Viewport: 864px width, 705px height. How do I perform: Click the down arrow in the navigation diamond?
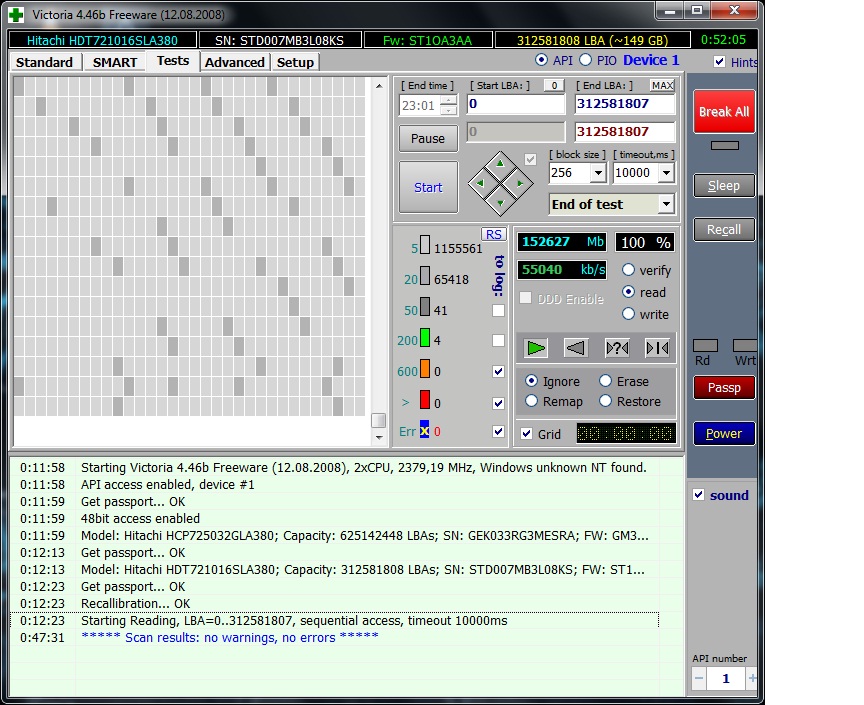tap(500, 202)
